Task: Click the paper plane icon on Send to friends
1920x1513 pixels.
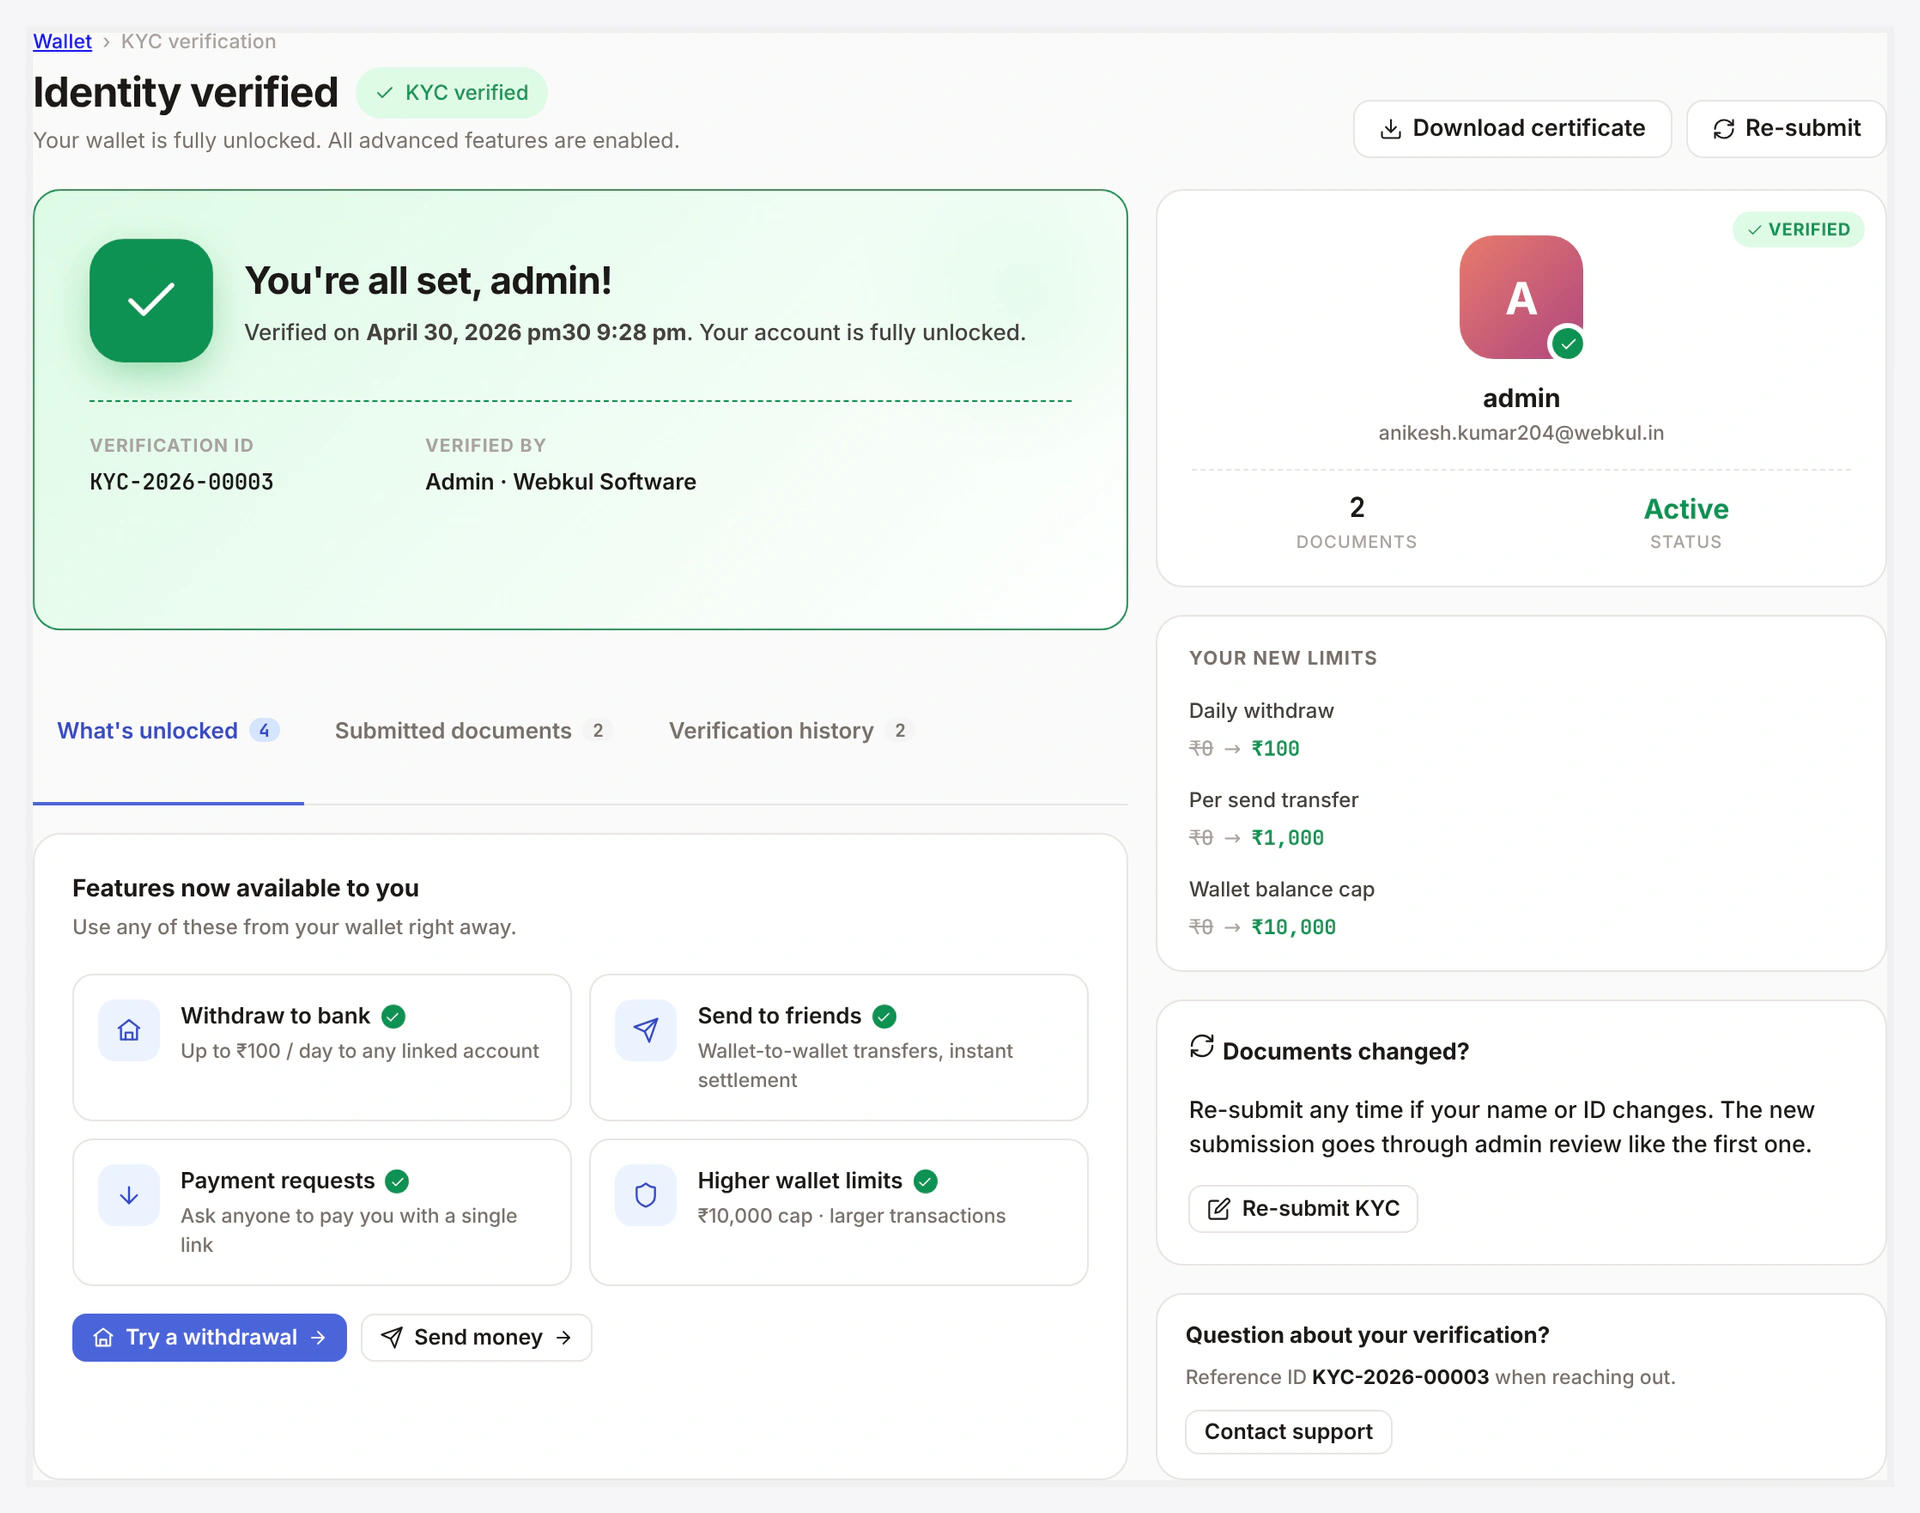Action: coord(646,1030)
